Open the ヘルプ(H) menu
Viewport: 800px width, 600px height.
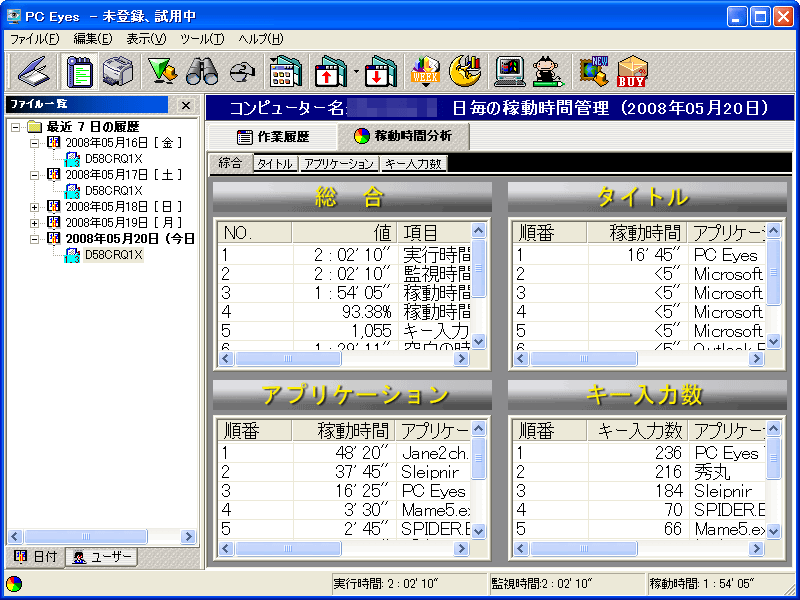click(261, 39)
